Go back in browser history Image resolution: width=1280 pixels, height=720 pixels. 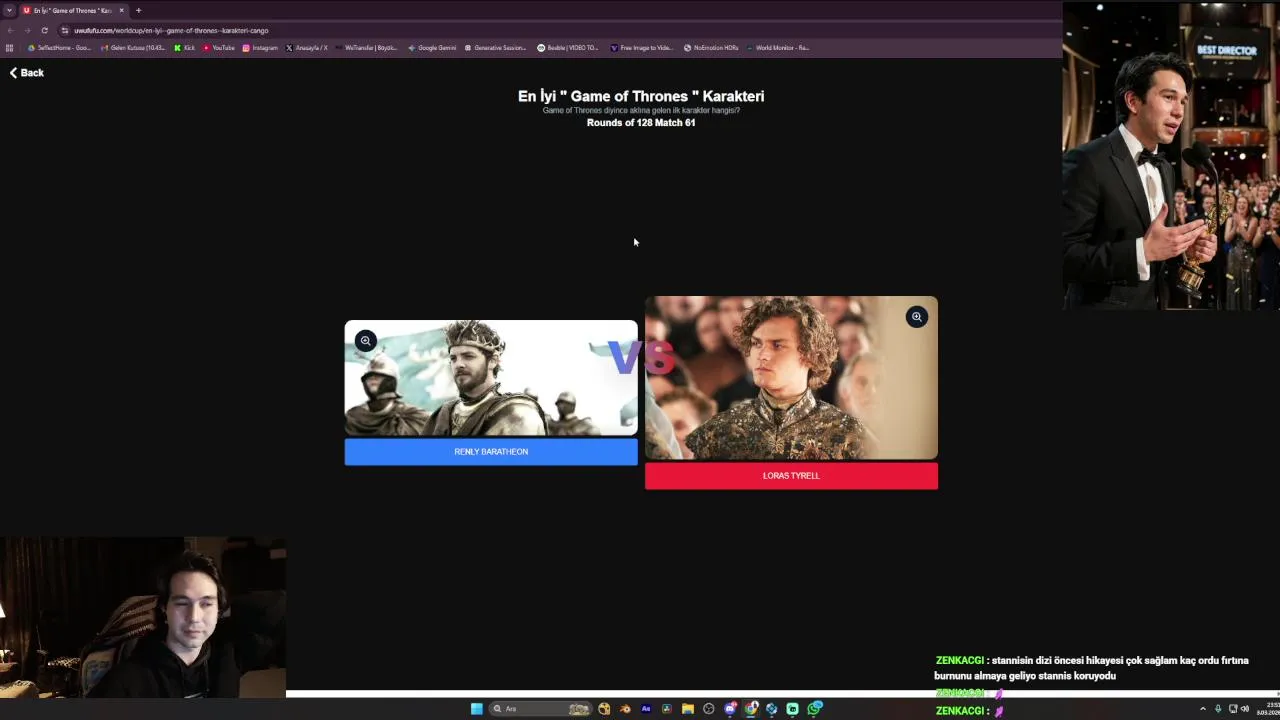[11, 30]
